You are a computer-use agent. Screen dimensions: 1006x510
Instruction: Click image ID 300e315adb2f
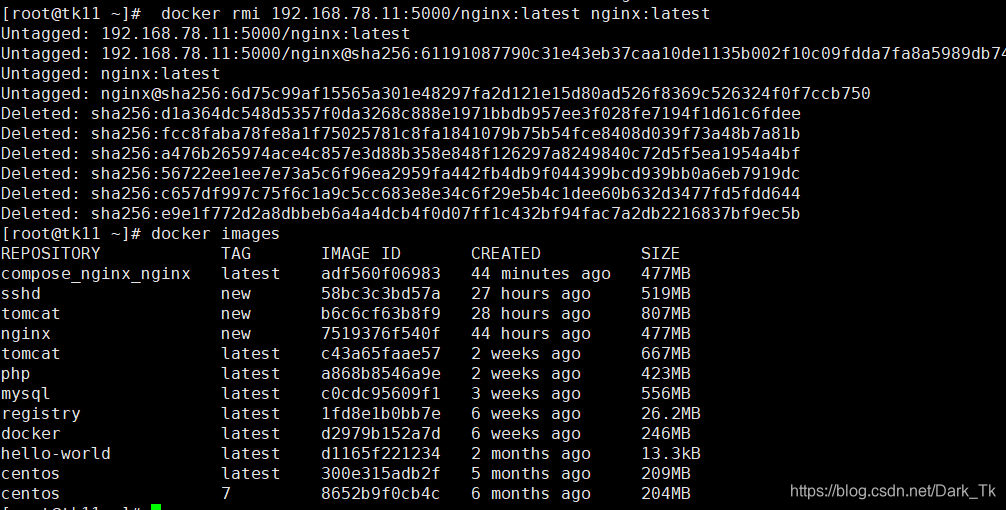coord(380,473)
